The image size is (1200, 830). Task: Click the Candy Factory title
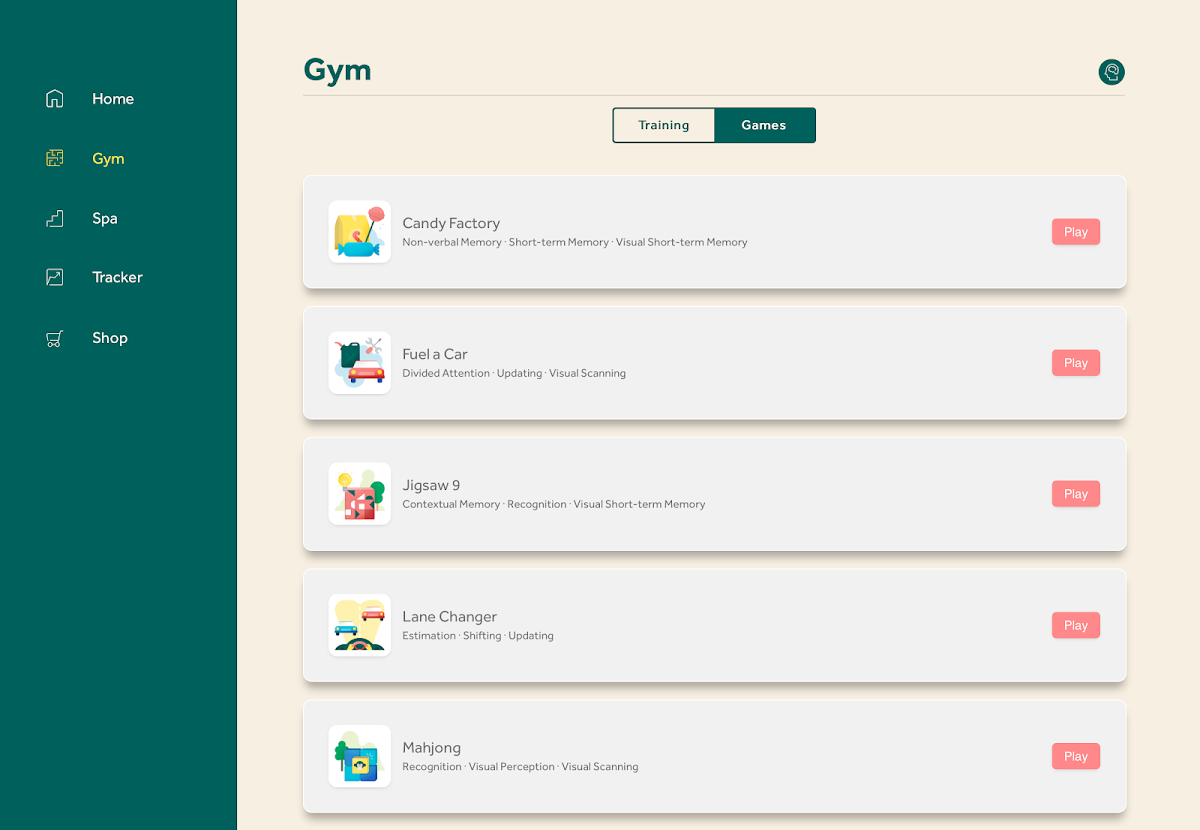tap(451, 223)
